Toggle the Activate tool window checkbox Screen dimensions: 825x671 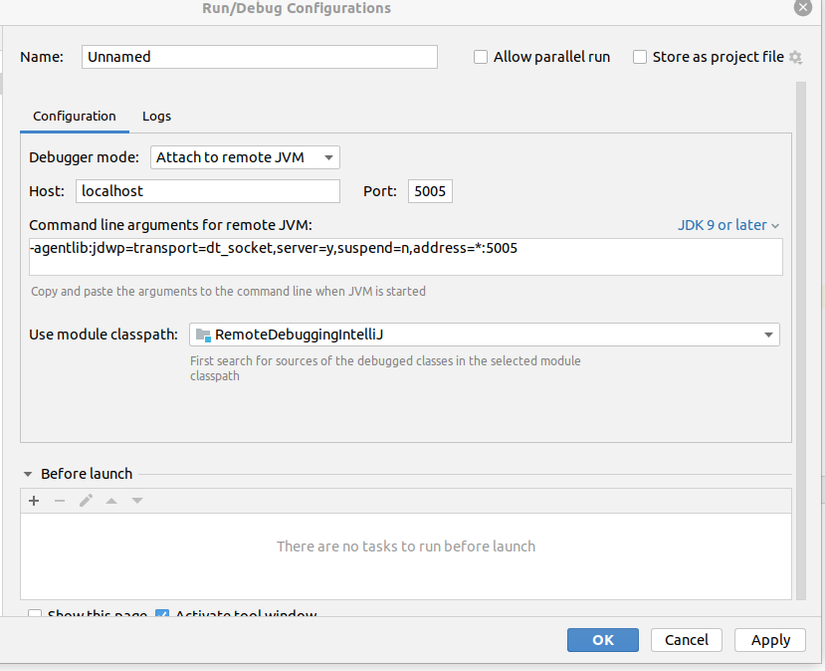click(x=162, y=615)
